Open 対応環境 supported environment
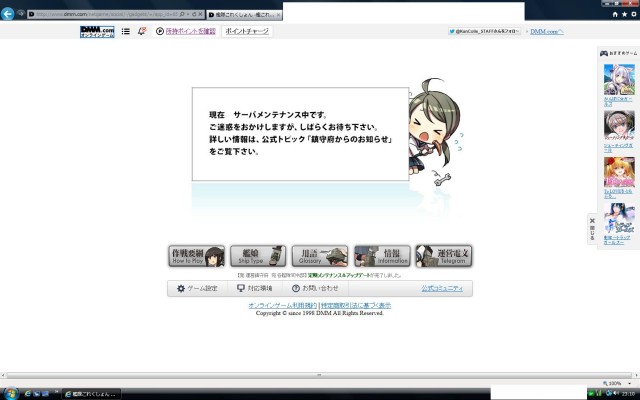 (255, 288)
